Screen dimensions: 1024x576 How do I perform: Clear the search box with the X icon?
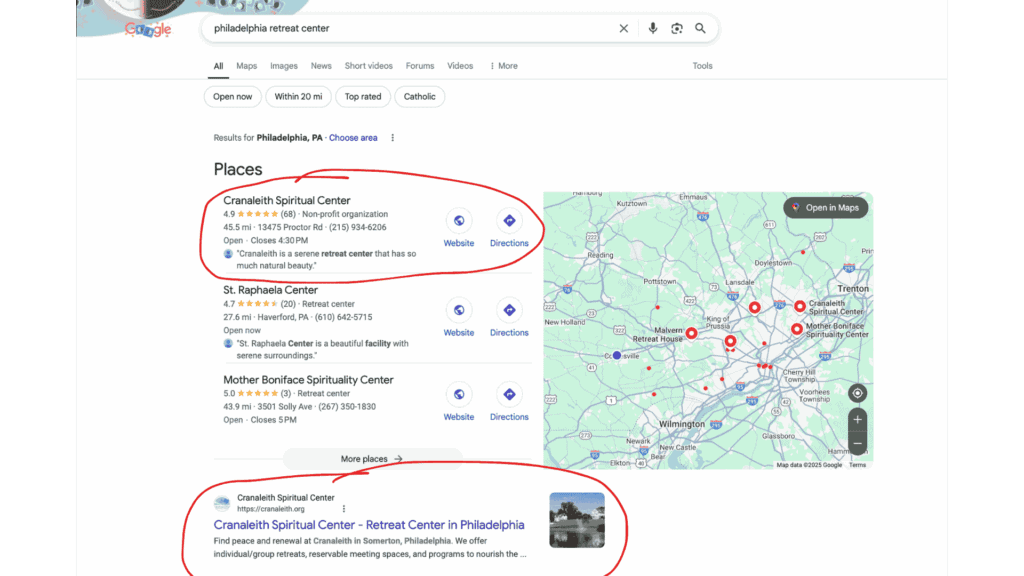624,29
